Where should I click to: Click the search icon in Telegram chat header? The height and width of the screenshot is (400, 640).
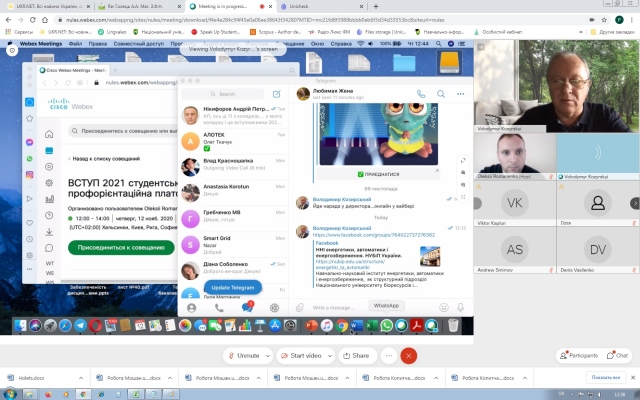coord(441,94)
